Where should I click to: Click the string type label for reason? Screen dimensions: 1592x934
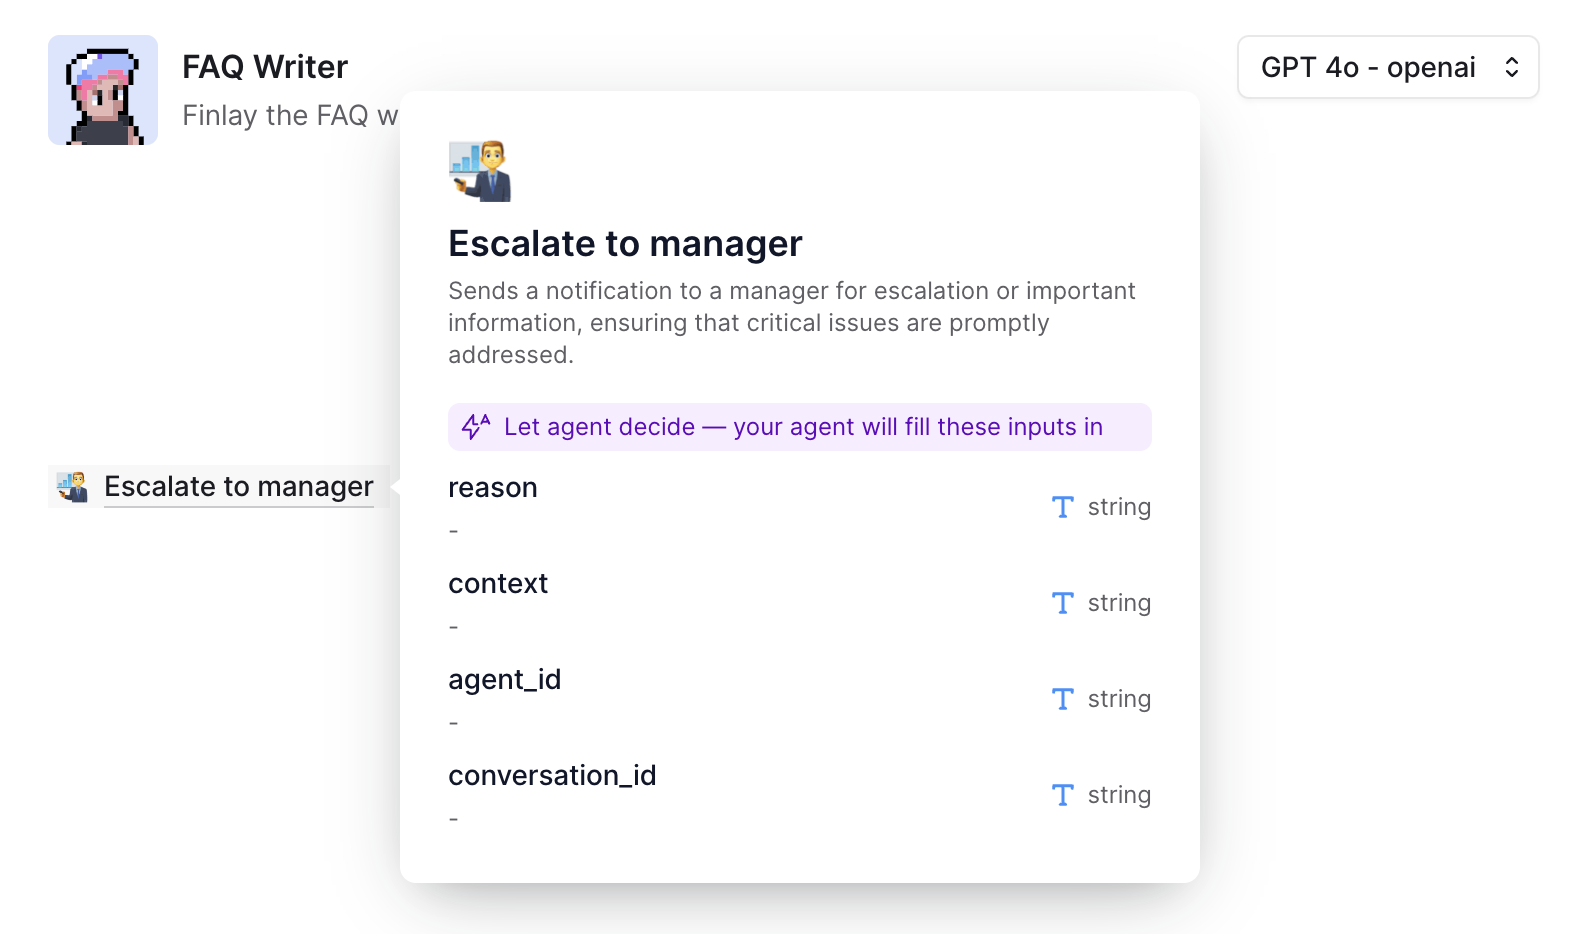[1119, 507]
